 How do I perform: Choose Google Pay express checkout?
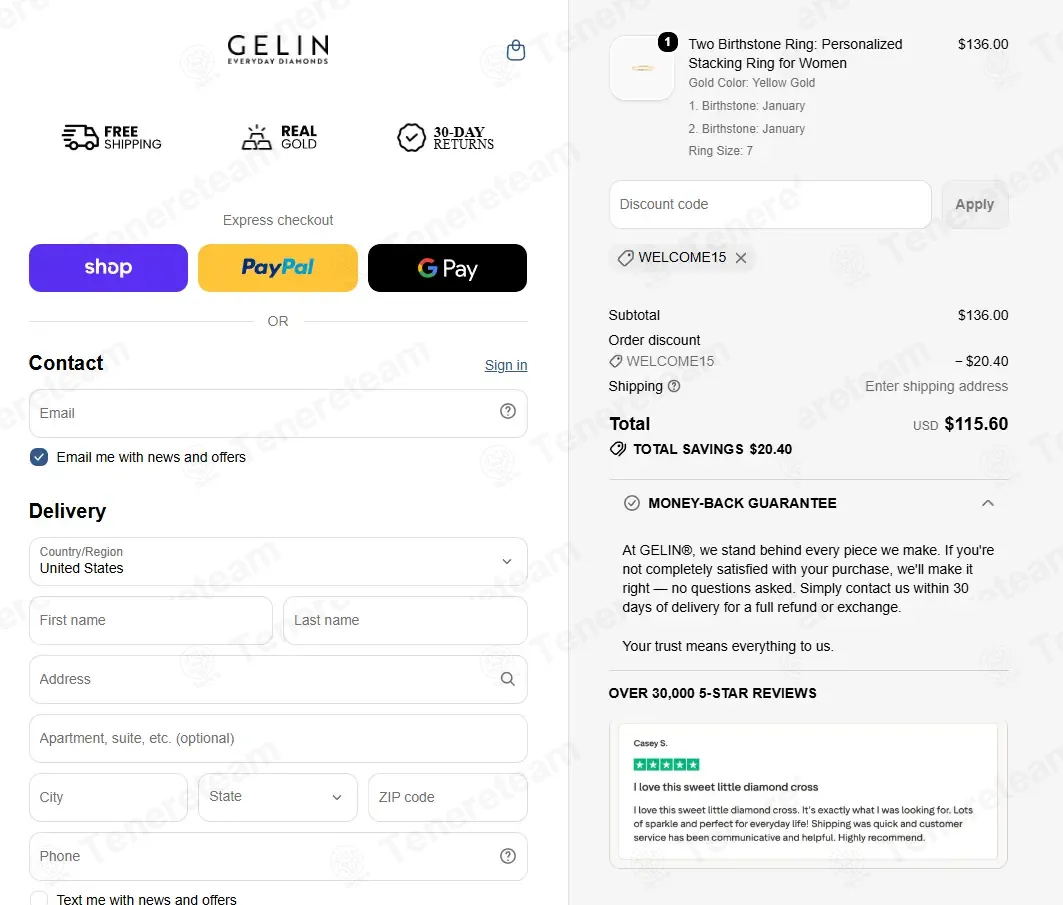point(447,268)
